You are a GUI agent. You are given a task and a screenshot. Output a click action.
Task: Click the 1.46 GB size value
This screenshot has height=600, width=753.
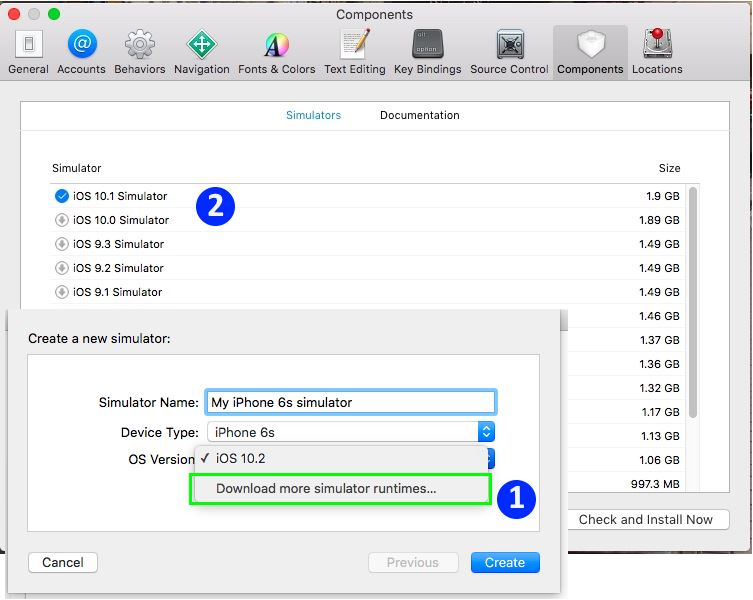[x=659, y=316]
